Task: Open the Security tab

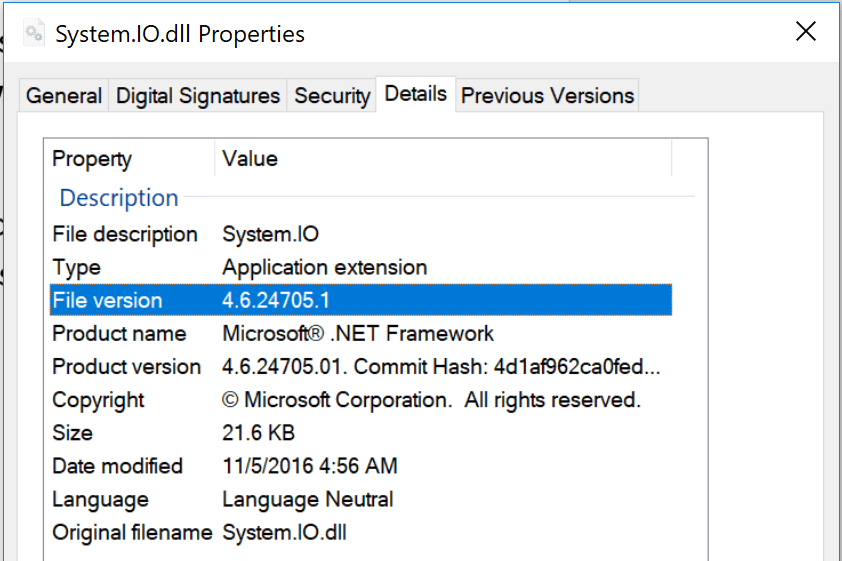Action: pos(332,96)
